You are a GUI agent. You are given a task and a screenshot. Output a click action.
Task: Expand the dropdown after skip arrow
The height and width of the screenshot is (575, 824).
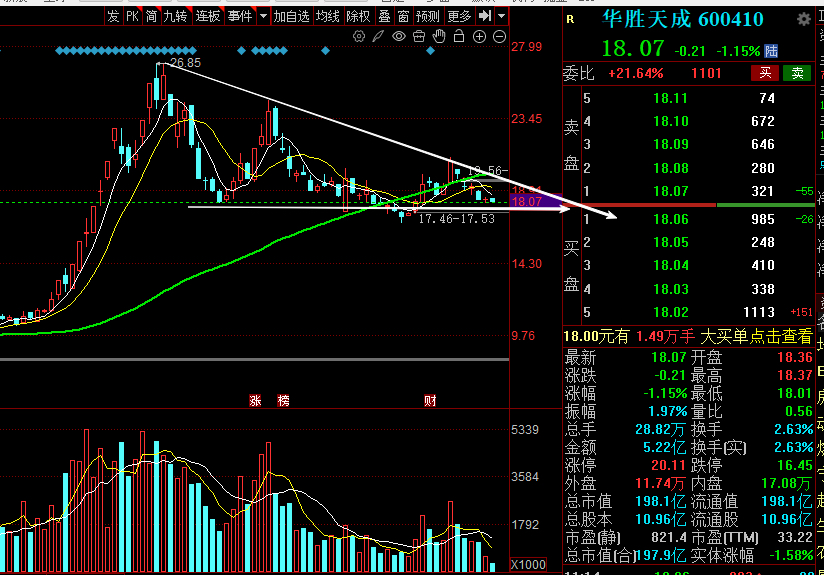(502, 16)
